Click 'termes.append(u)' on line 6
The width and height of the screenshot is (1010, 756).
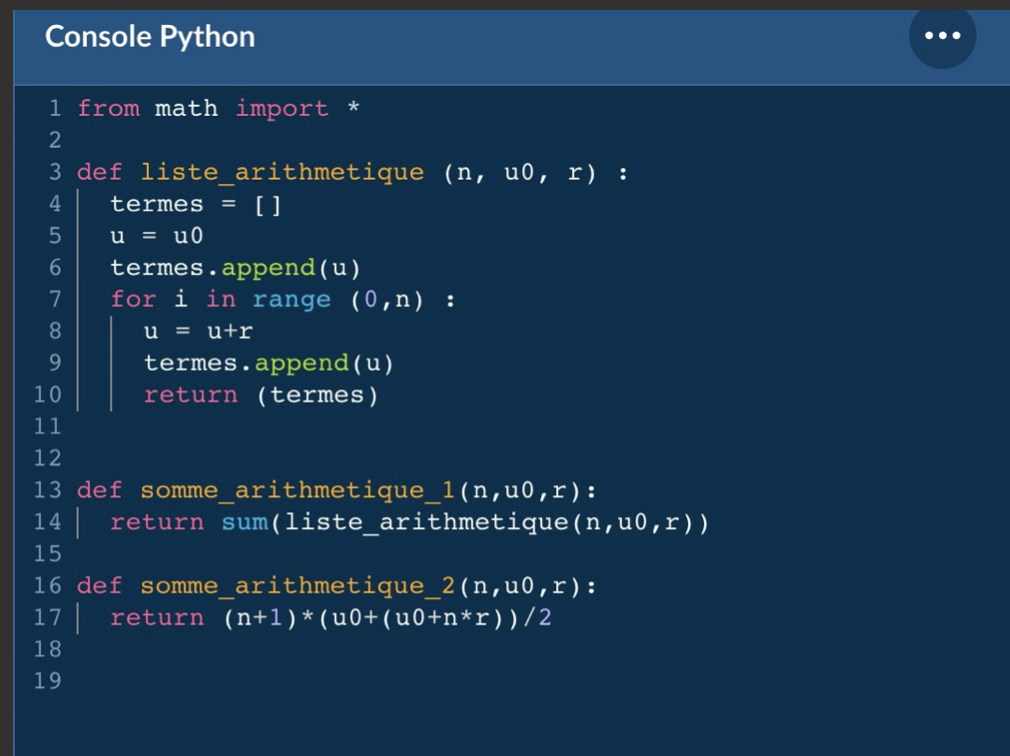pos(235,268)
